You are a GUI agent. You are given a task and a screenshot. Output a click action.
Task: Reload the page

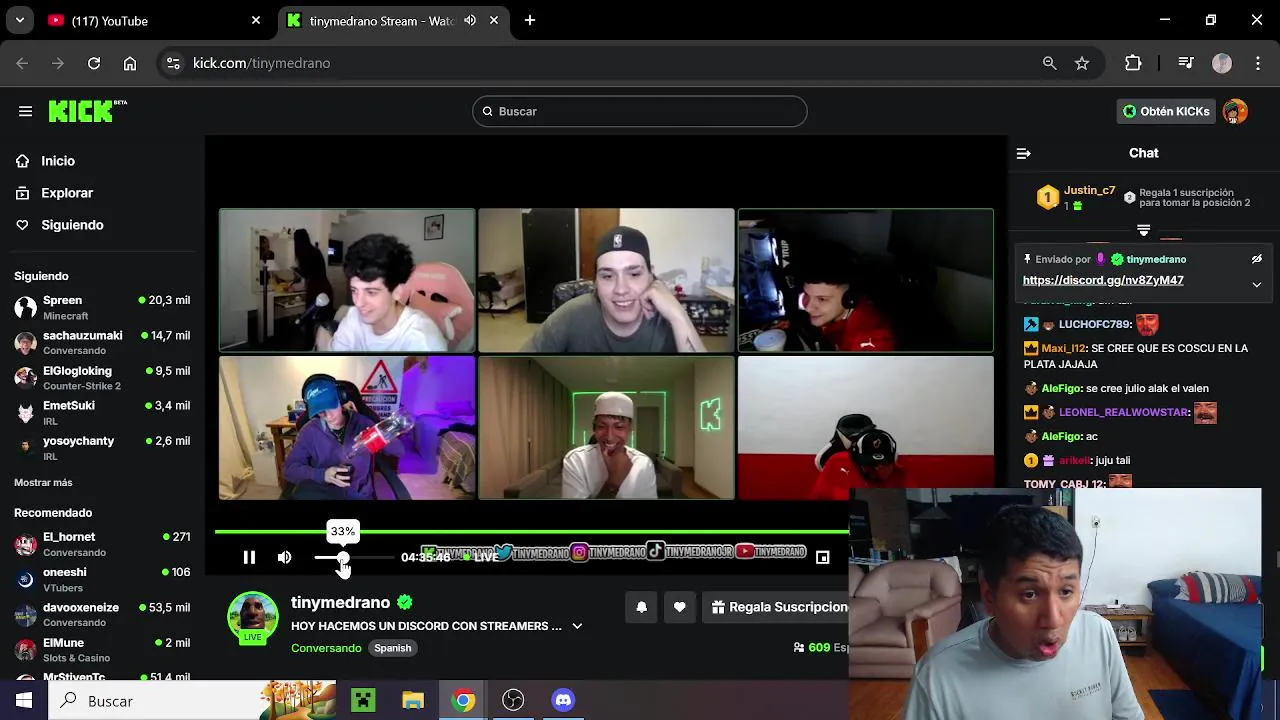point(94,63)
